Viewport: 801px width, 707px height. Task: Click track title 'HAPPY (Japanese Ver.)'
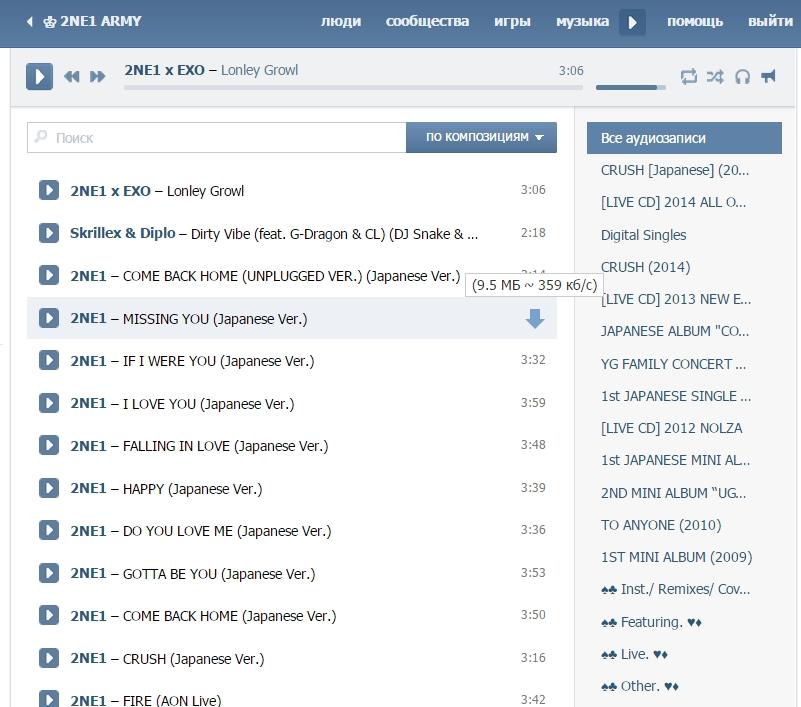193,489
